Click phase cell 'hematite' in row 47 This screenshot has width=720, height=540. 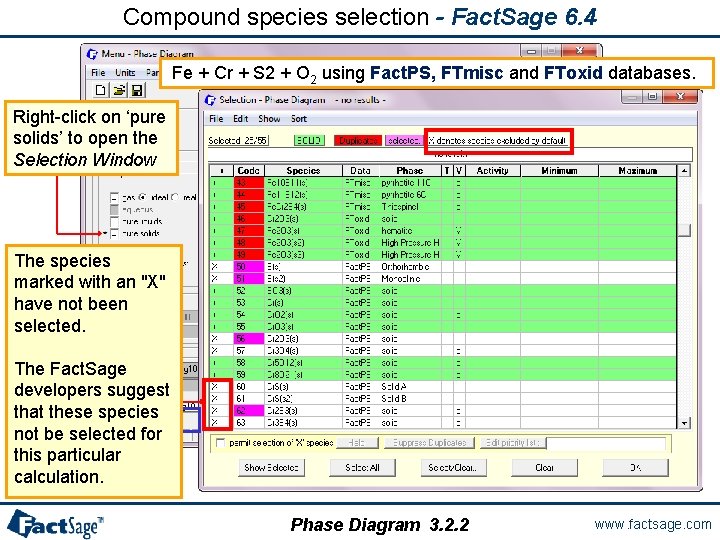point(410,231)
